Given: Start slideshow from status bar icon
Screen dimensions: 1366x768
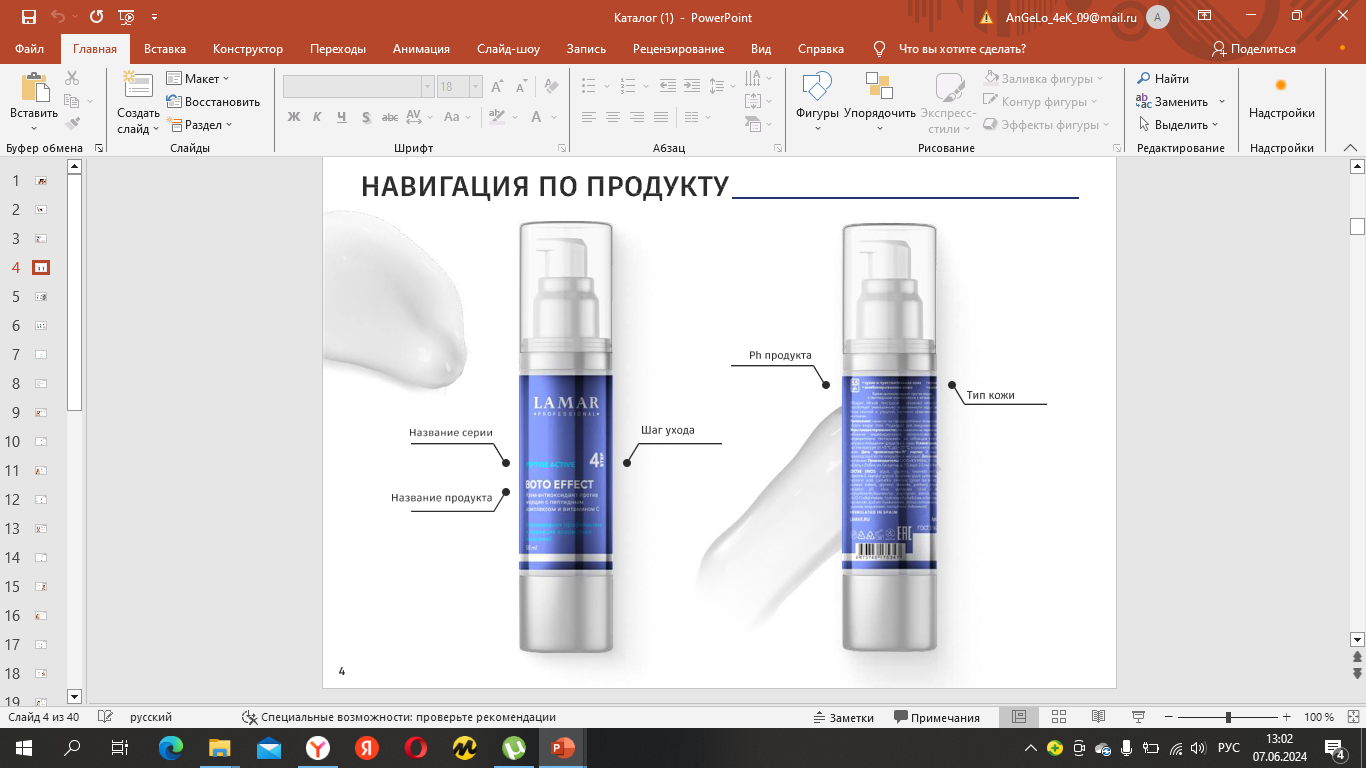Looking at the screenshot, I should pos(1138,717).
